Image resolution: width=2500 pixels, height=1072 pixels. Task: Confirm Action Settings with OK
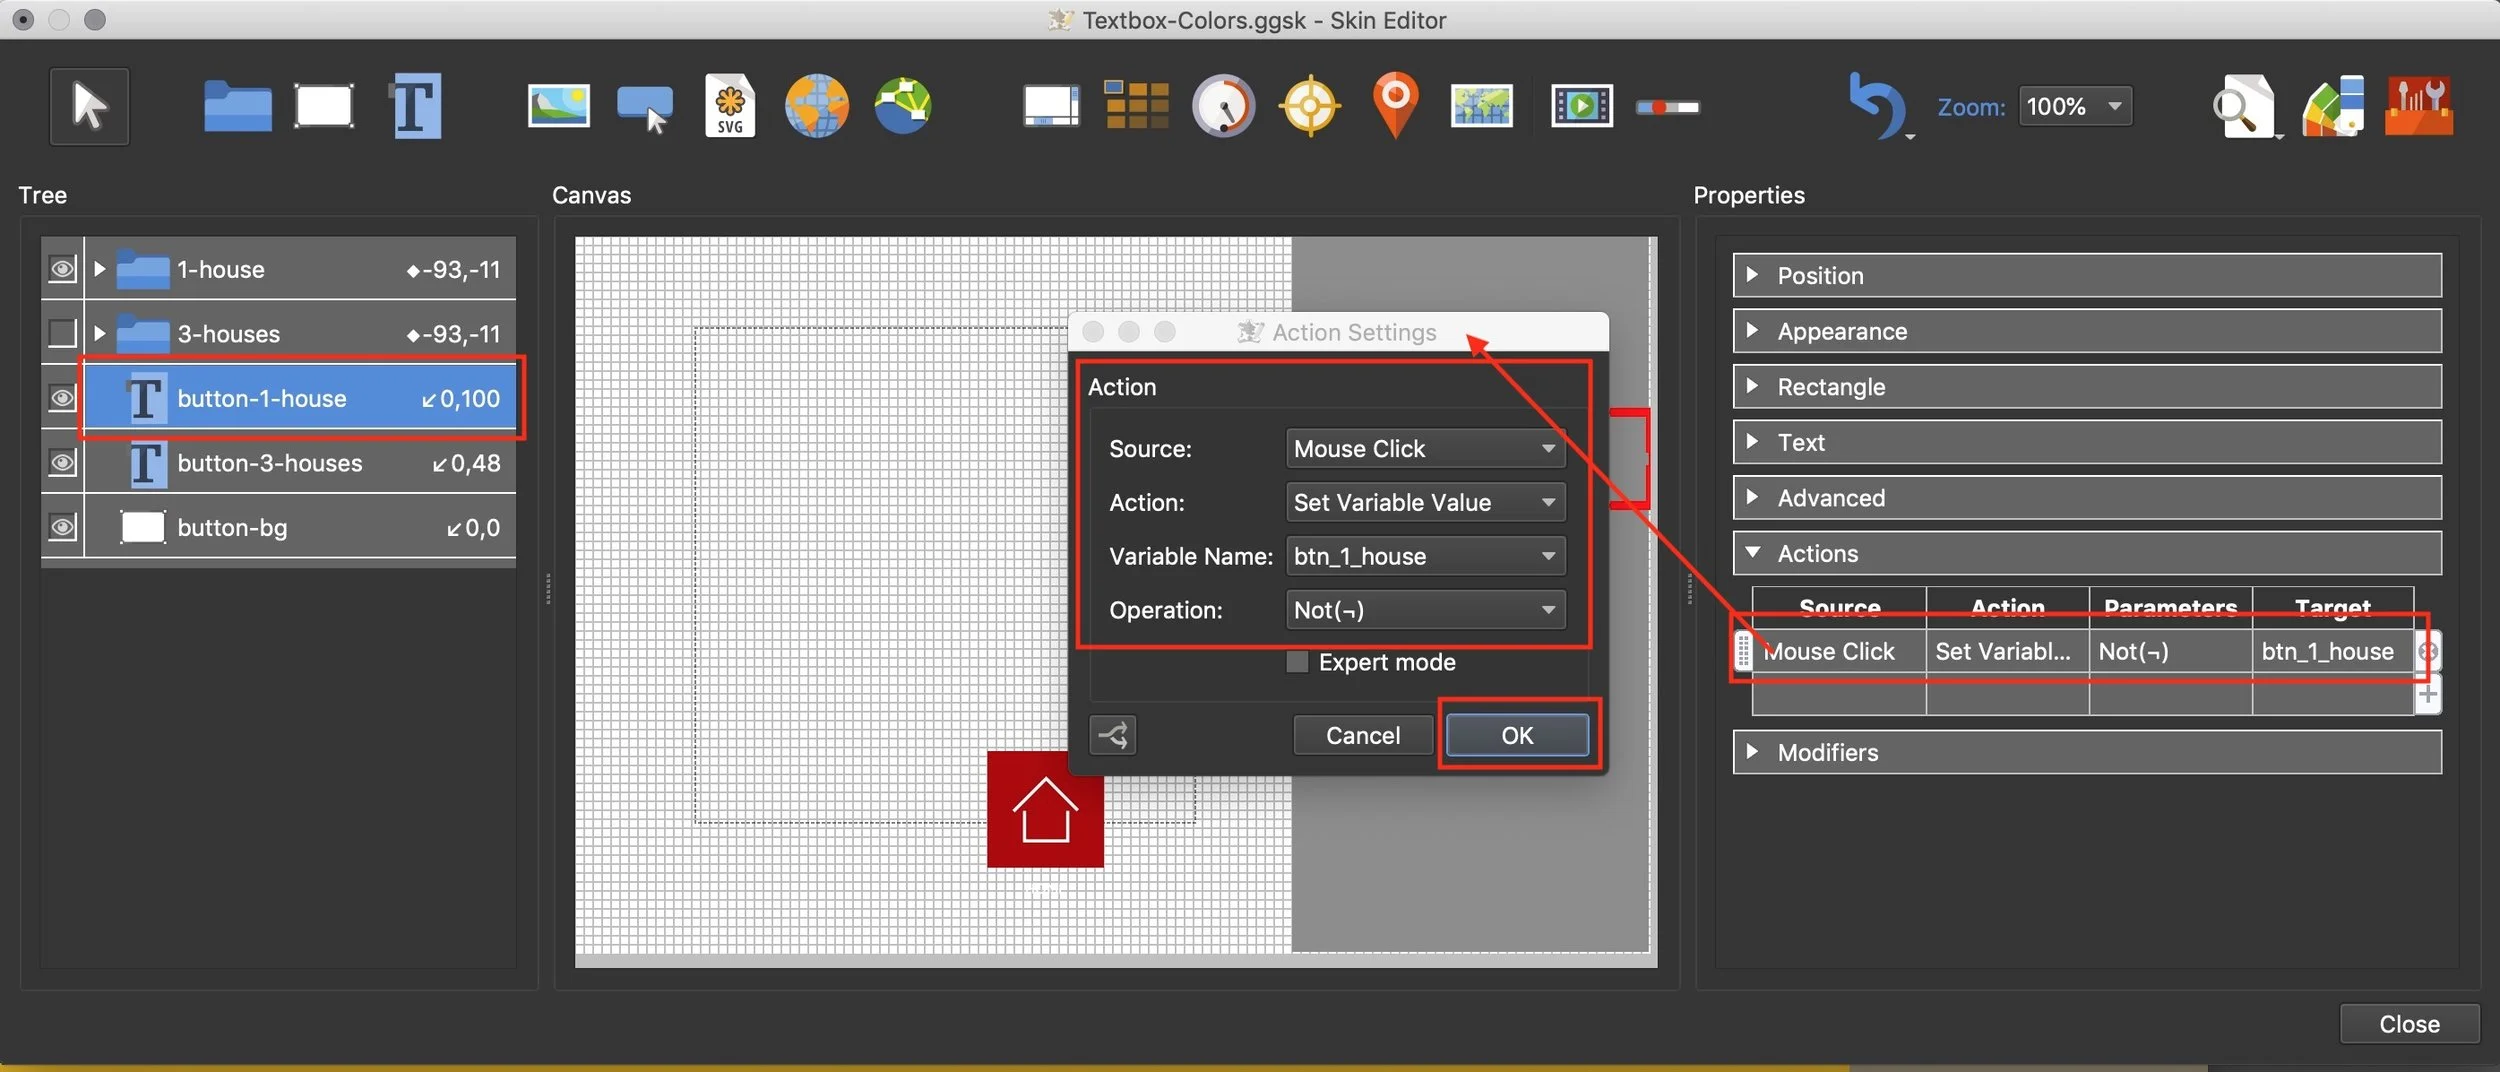(x=1517, y=736)
